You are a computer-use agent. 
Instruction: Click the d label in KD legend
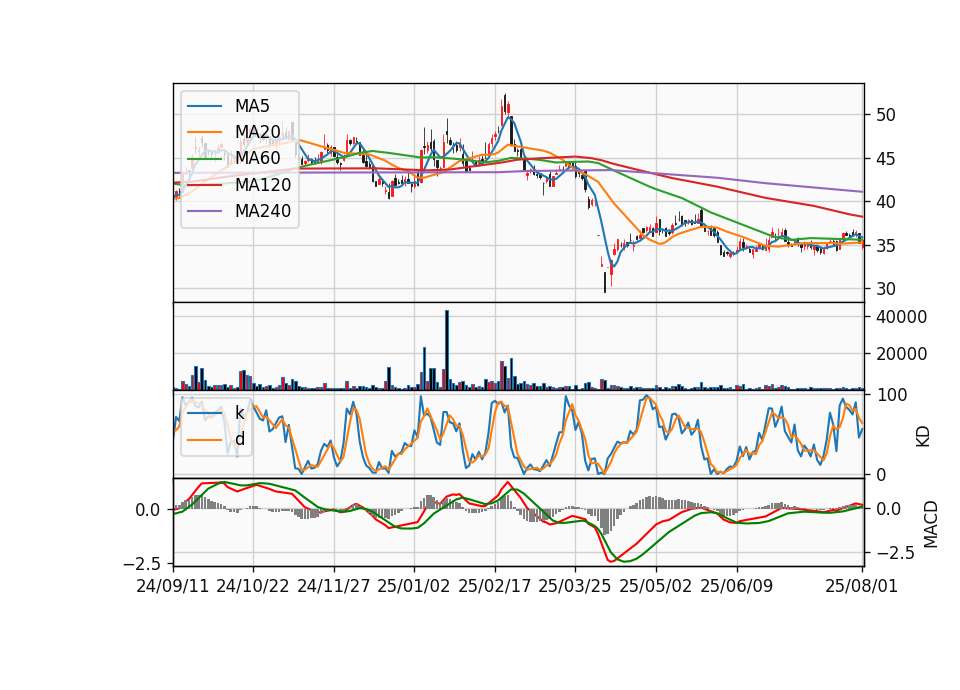(239, 438)
